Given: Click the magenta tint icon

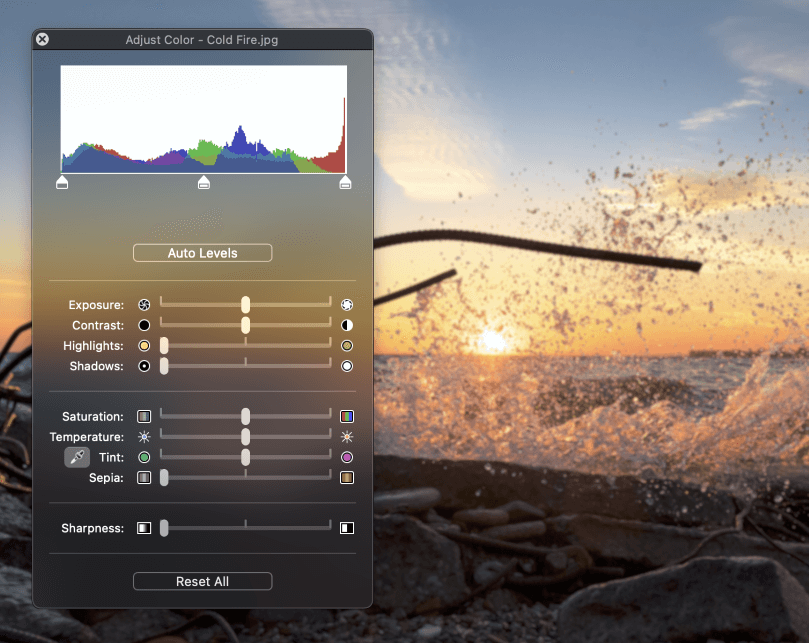Looking at the screenshot, I should pyautogui.click(x=347, y=457).
